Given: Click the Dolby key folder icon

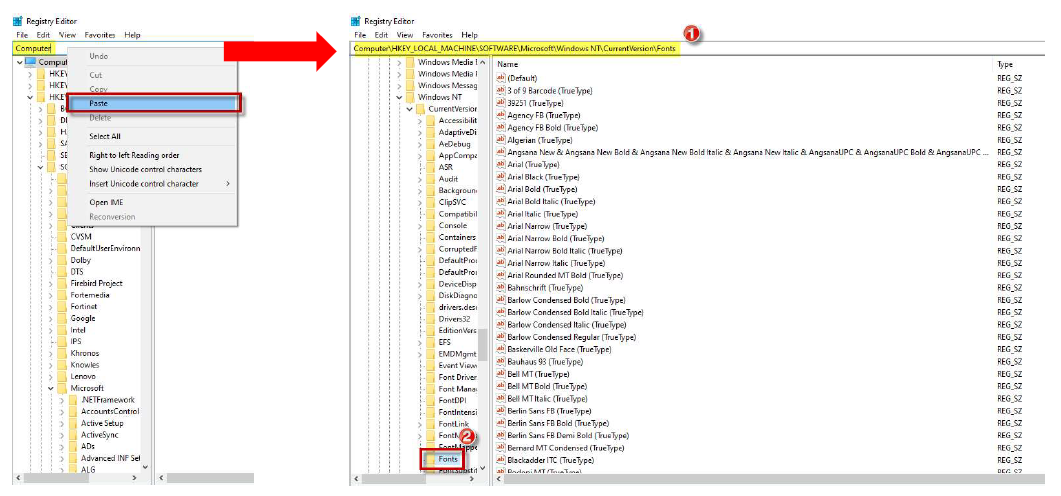Looking at the screenshot, I should point(61,260).
